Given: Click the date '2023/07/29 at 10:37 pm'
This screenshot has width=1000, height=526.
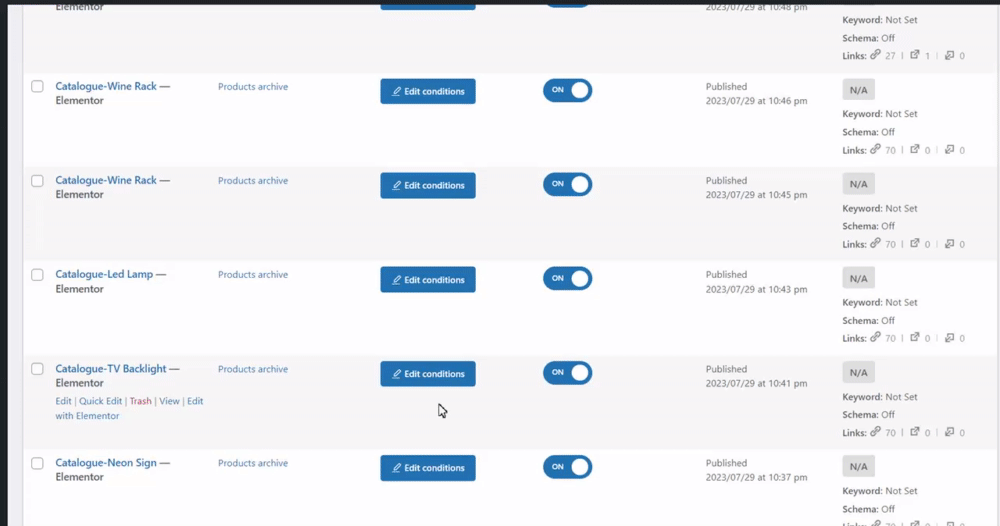Looking at the screenshot, I should click(756, 478).
